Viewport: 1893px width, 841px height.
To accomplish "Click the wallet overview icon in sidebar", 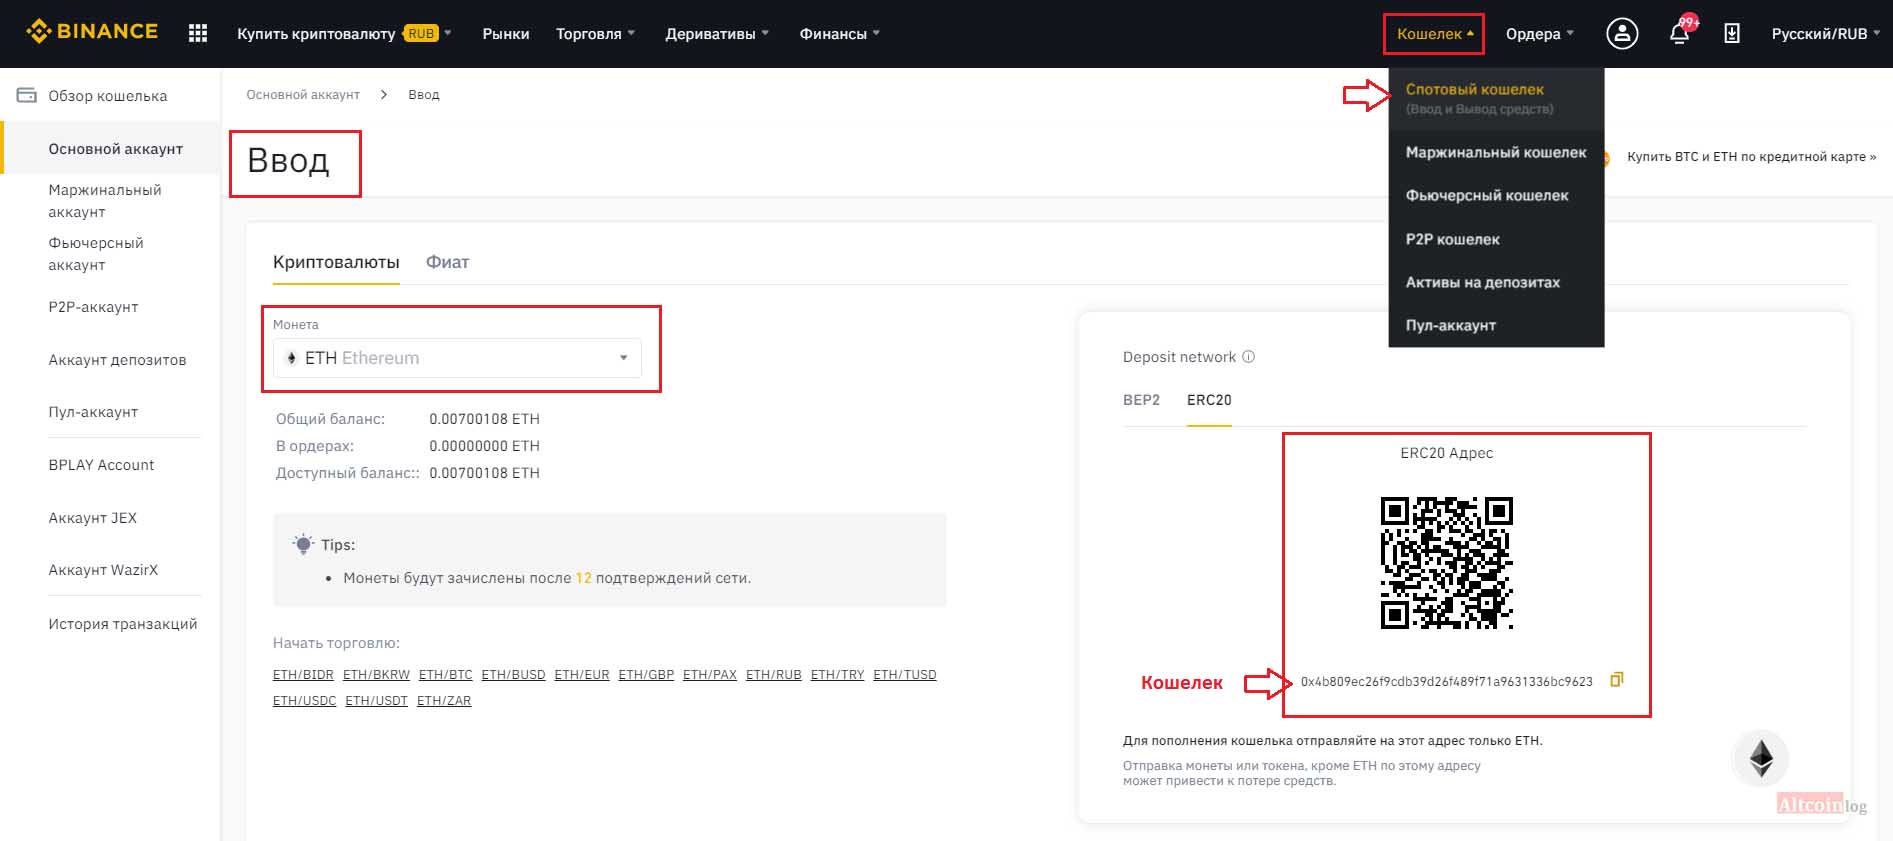I will [x=27, y=95].
